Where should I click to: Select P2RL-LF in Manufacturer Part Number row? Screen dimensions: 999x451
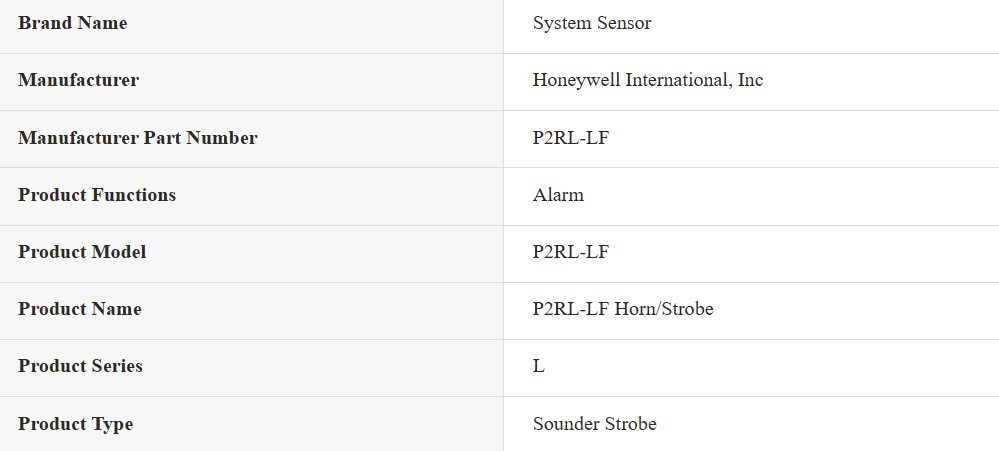click(571, 138)
